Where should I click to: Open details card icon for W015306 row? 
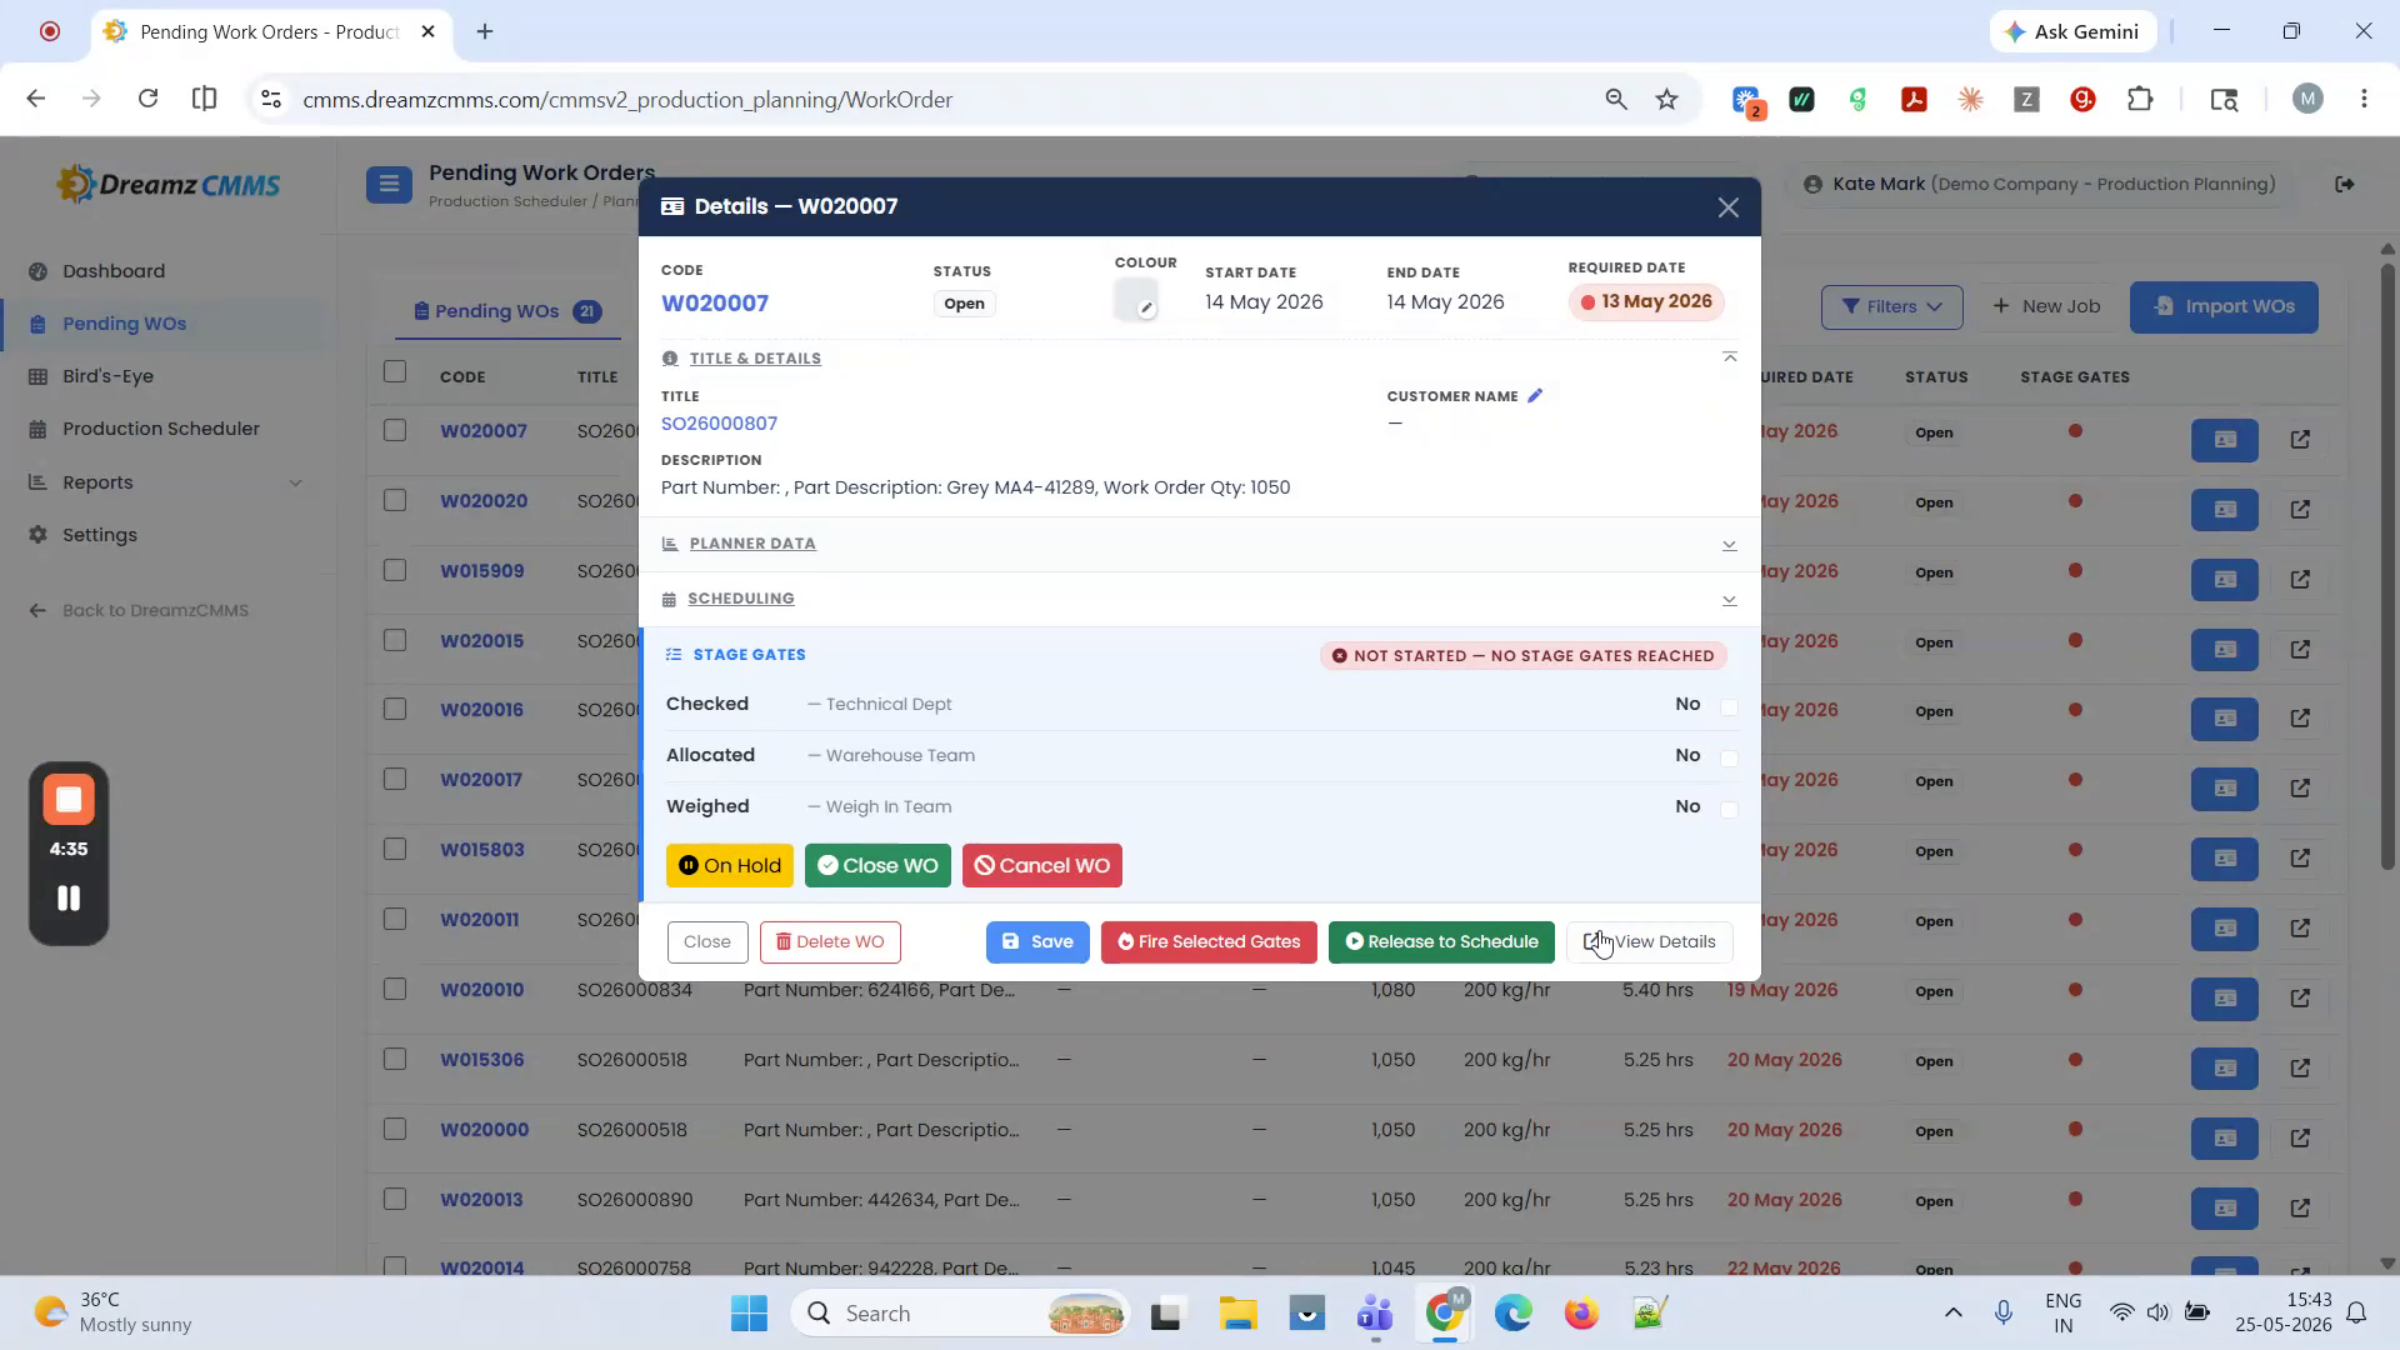click(2224, 1068)
